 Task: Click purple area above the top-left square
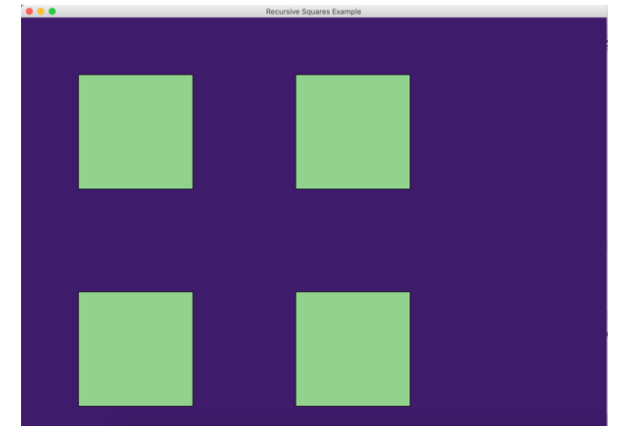coord(136,46)
